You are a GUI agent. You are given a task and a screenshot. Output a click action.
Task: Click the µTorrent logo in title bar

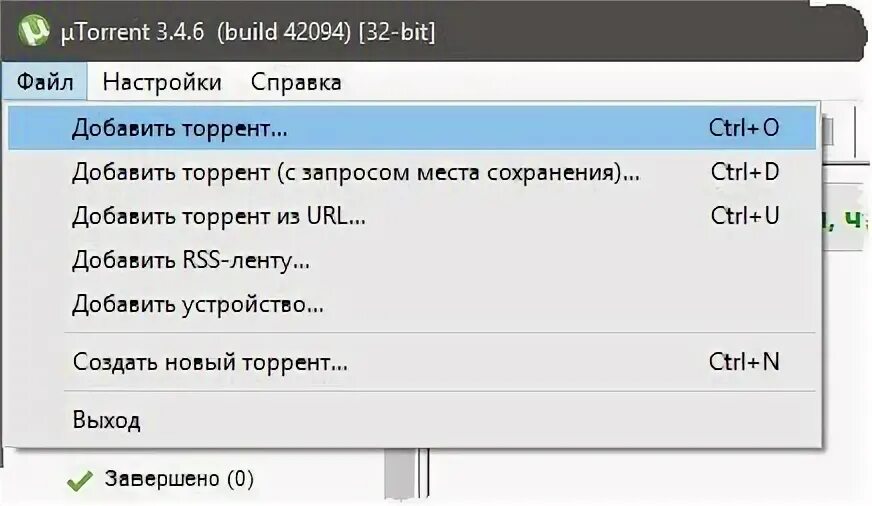click(33, 29)
